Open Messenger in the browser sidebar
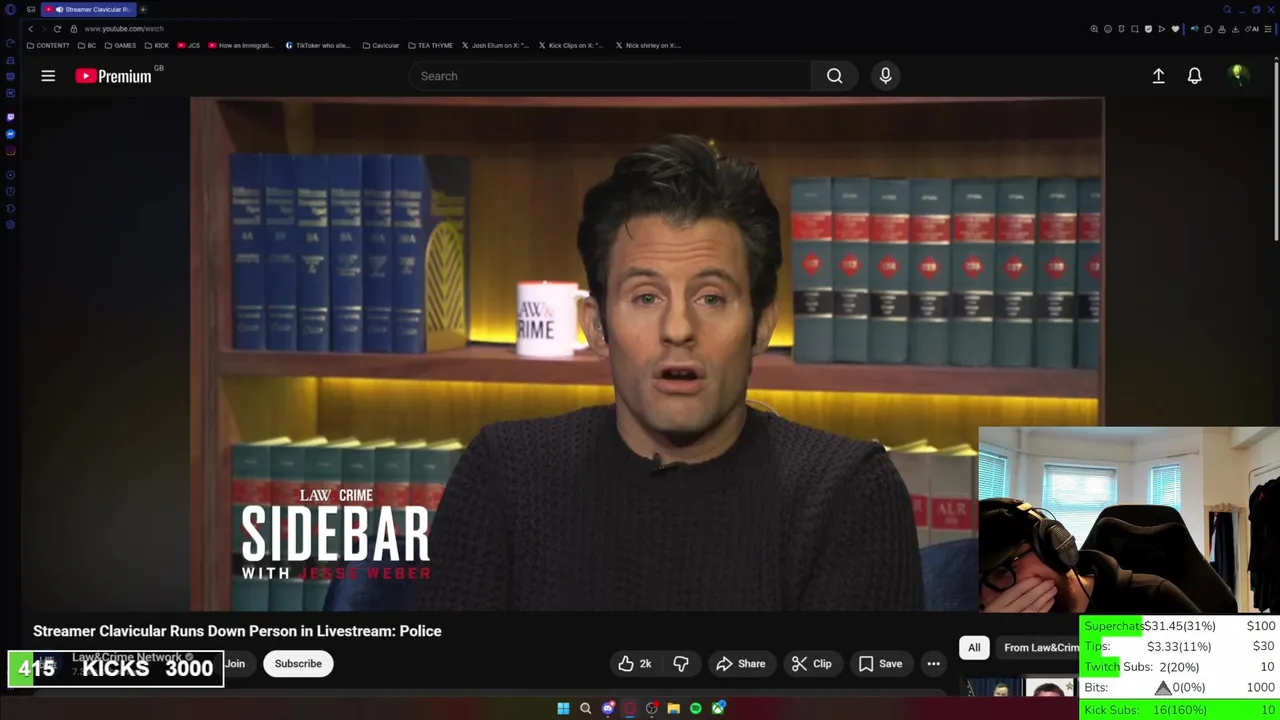The width and height of the screenshot is (1280, 720). (x=10, y=134)
